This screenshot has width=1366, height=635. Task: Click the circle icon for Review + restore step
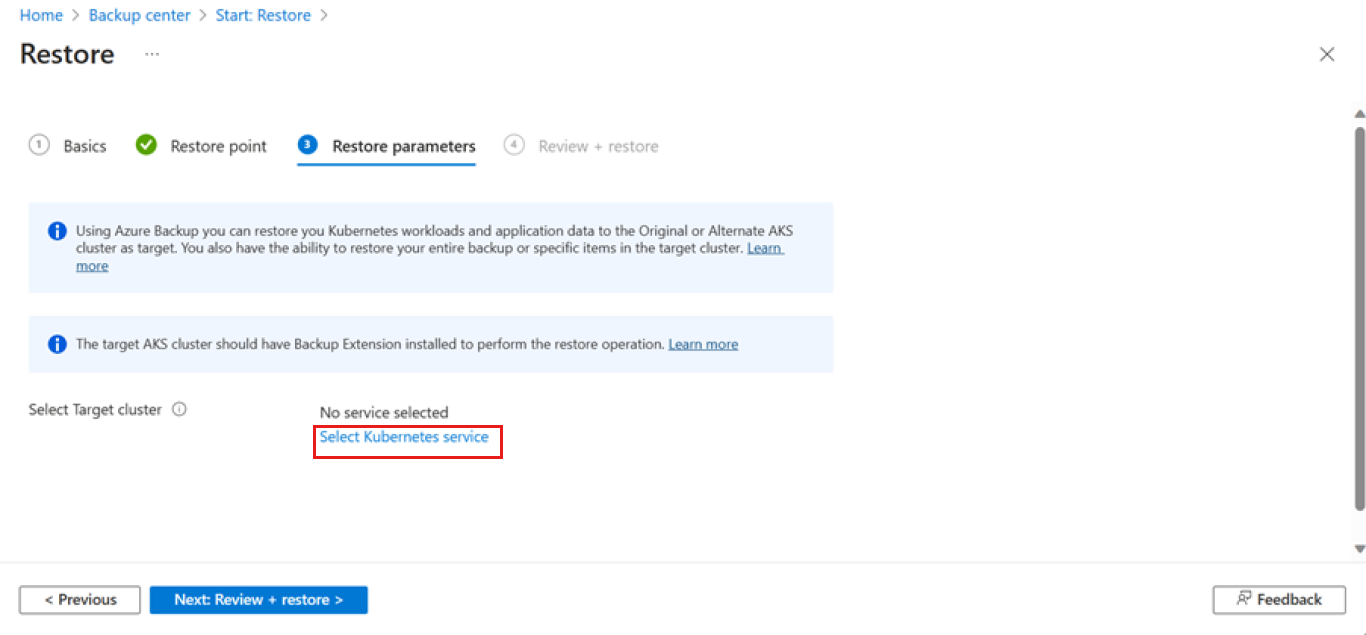pos(514,145)
